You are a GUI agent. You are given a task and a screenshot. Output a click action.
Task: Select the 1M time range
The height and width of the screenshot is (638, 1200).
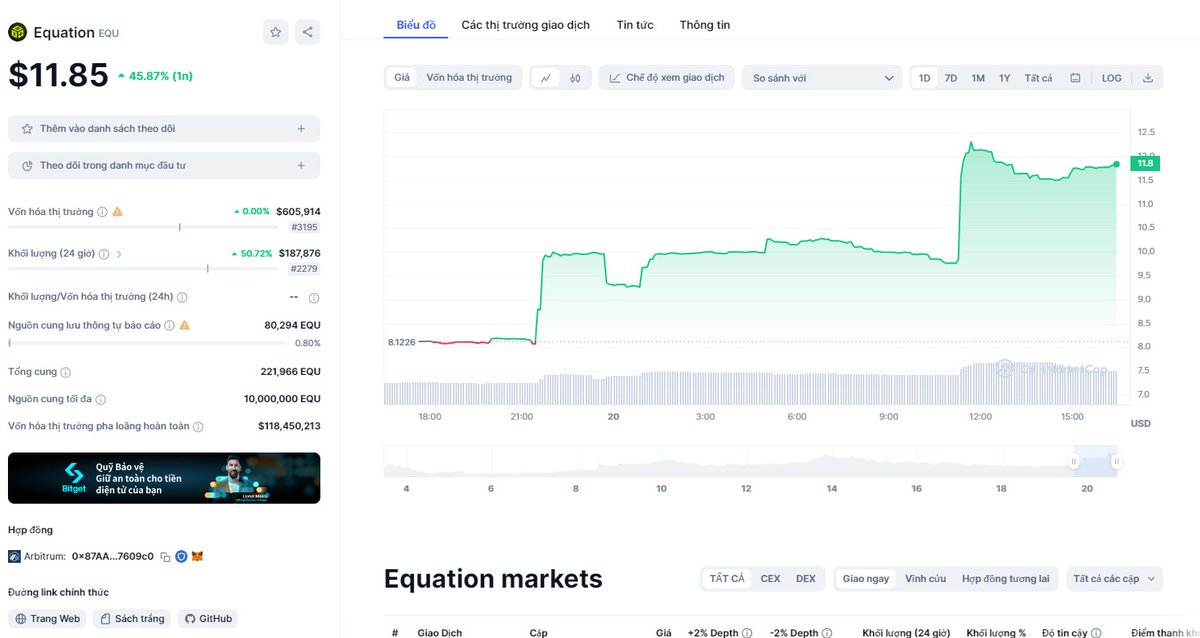tap(978, 78)
